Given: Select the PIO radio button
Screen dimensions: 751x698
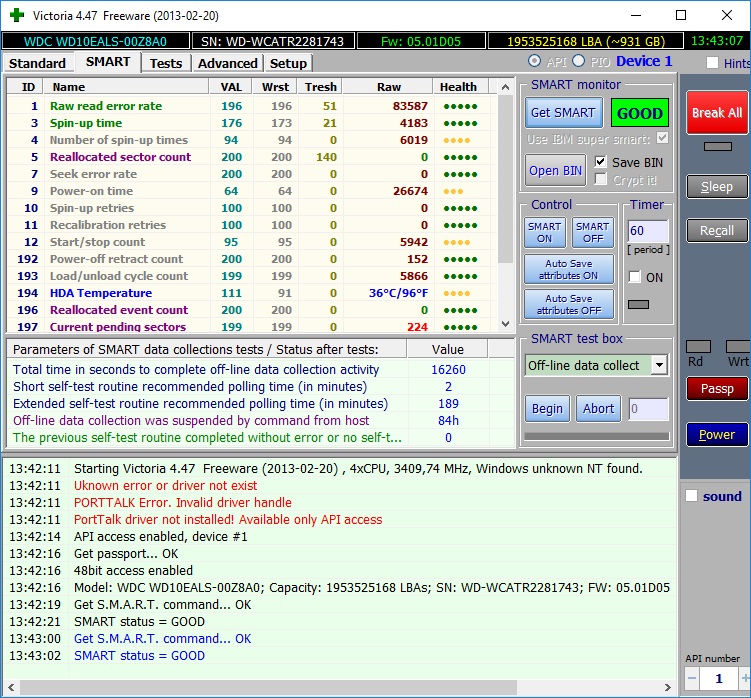Looking at the screenshot, I should [x=579, y=61].
